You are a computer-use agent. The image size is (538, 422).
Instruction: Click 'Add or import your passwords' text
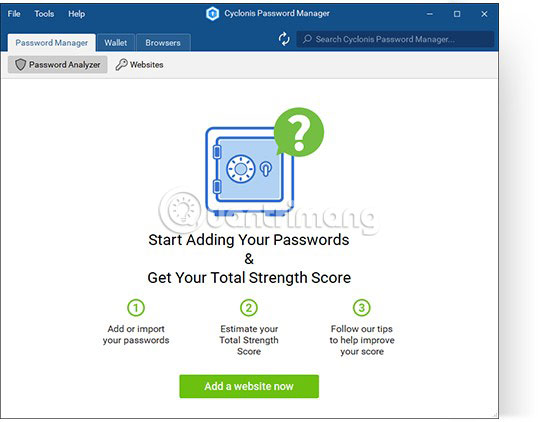click(x=136, y=335)
